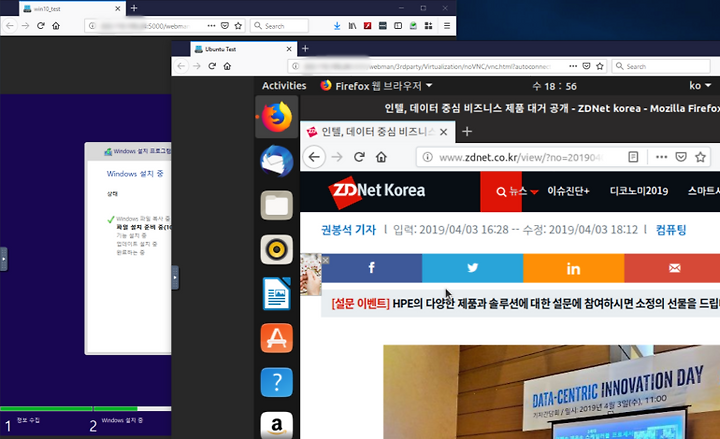Image resolution: width=720 pixels, height=439 pixels.
Task: Open the author link 권봉석 기자
Action: tap(348, 230)
